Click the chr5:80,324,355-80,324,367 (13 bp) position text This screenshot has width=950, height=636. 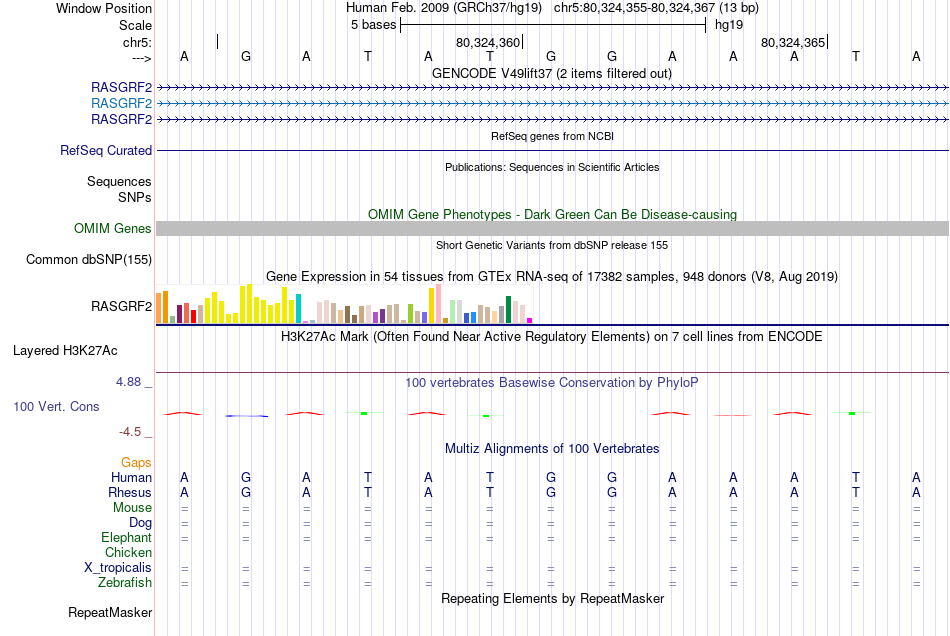[x=656, y=8]
